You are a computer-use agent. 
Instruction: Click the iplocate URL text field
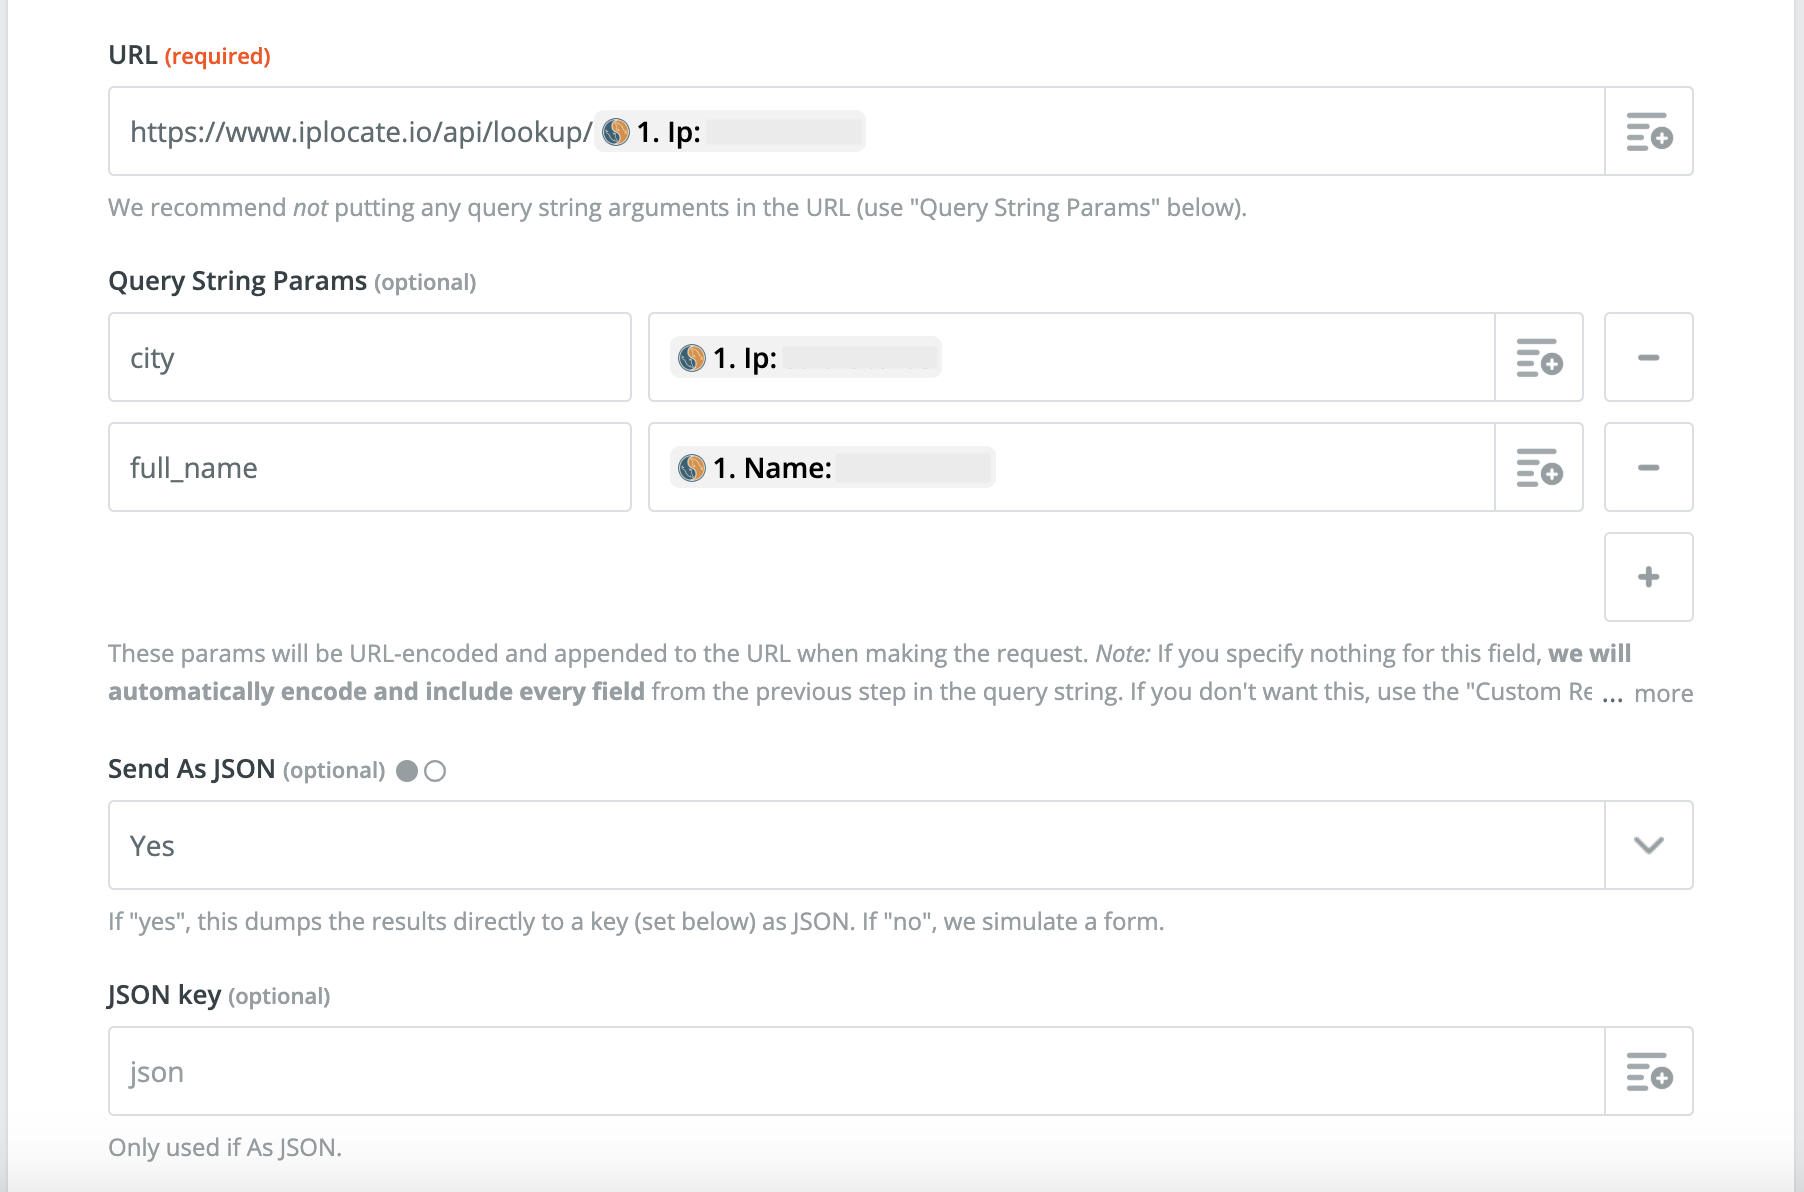pyautogui.click(x=857, y=131)
